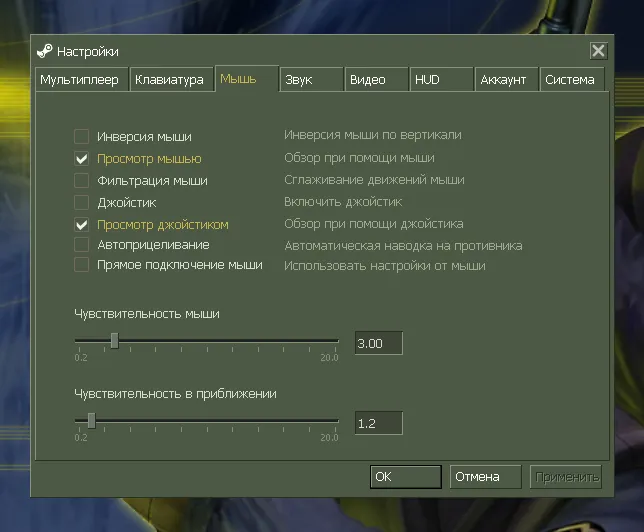This screenshot has height=532, width=644.
Task: Switch to the Мультиплеер tab
Action: [x=81, y=79]
